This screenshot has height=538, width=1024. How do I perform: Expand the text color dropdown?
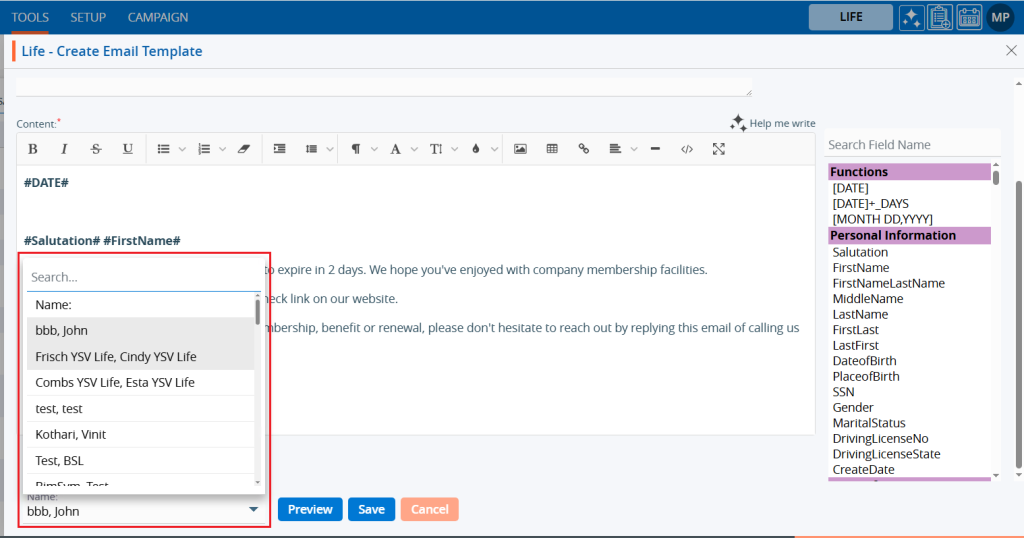pyautogui.click(x=481, y=149)
